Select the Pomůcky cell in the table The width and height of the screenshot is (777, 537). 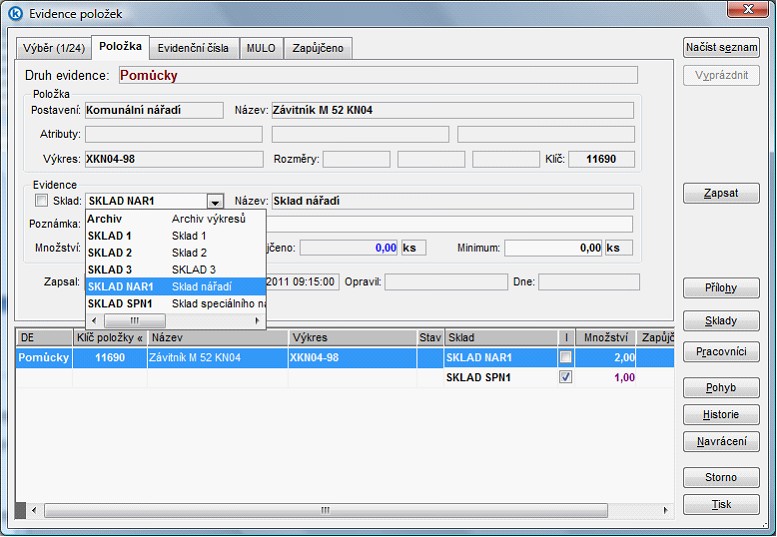[44, 357]
